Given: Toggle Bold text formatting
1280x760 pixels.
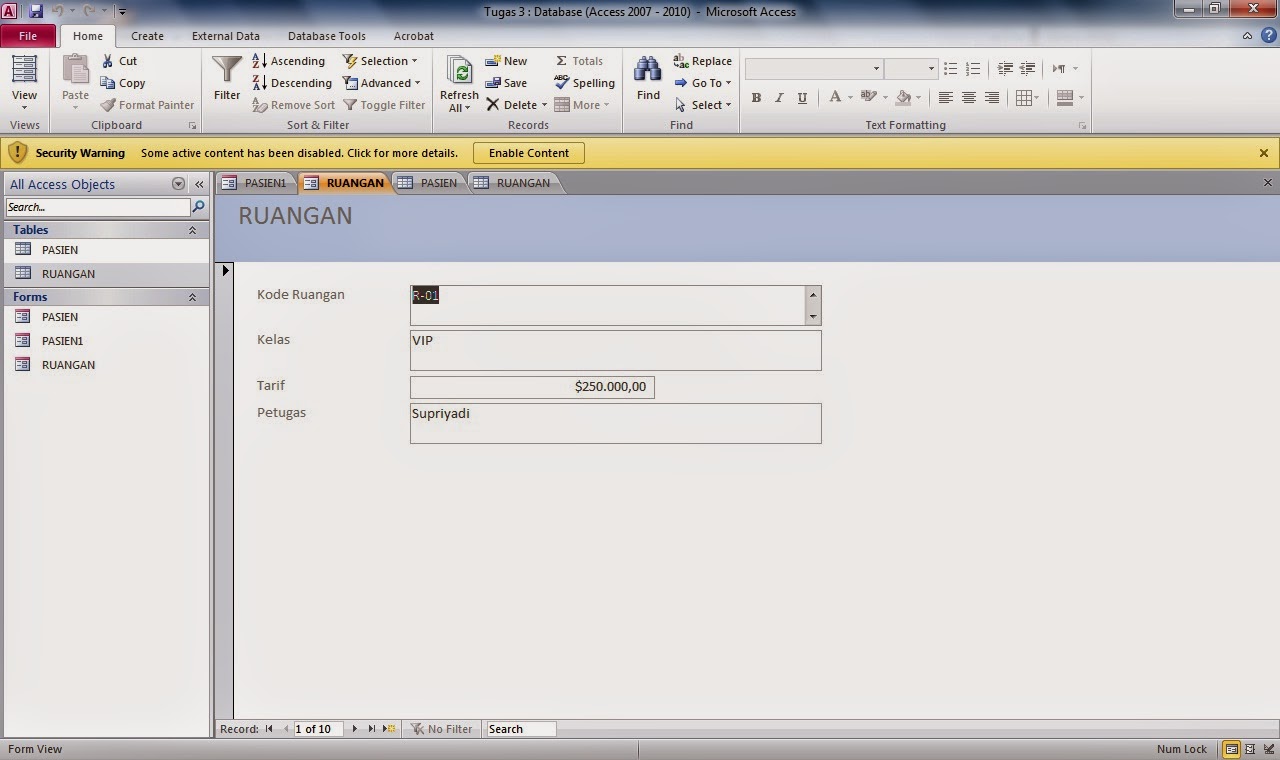Looking at the screenshot, I should tap(756, 98).
